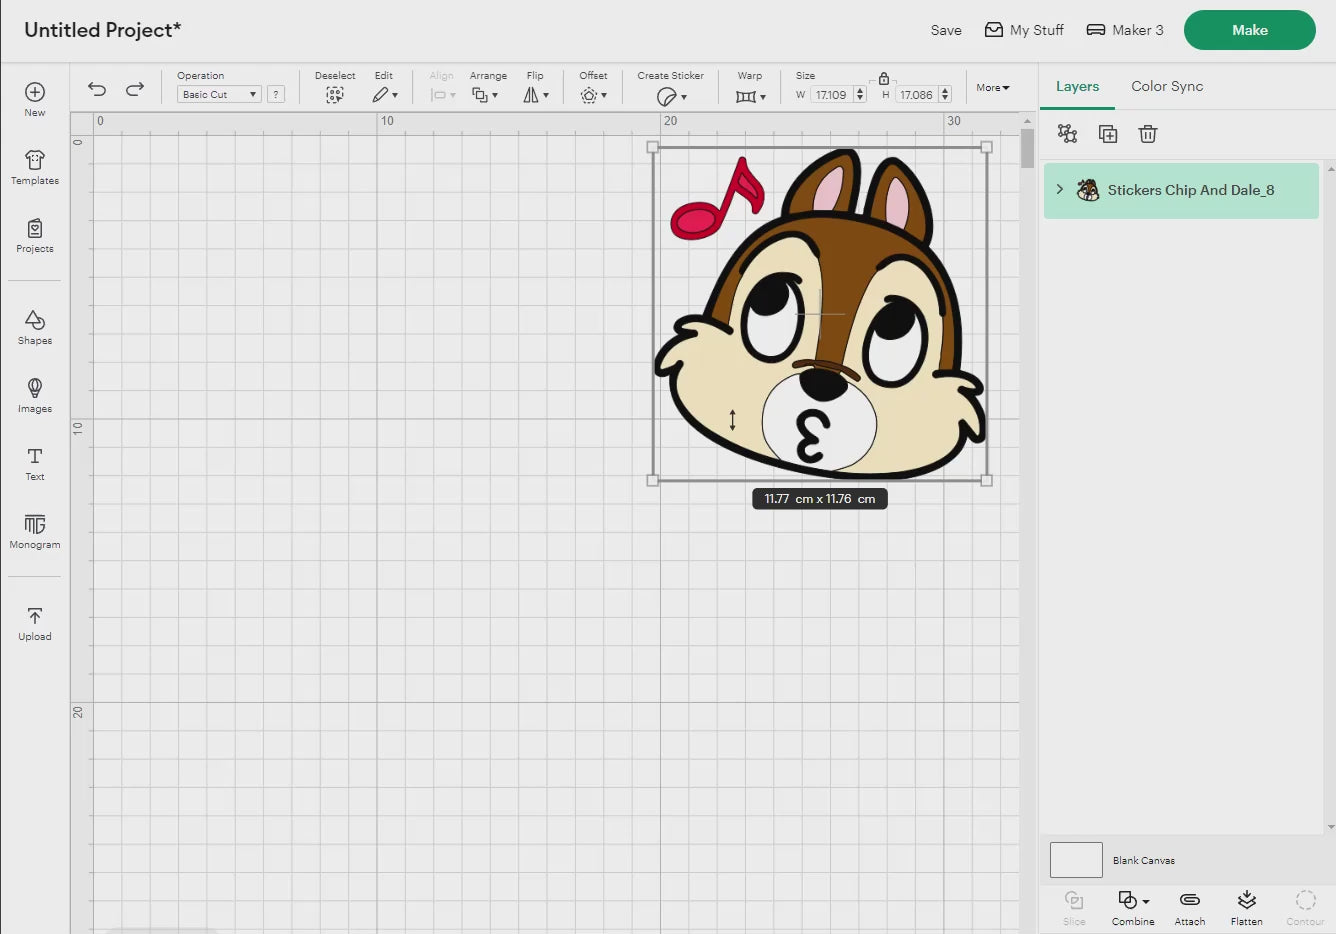Switch to the Layers tab
This screenshot has height=934, width=1336.
(1077, 86)
